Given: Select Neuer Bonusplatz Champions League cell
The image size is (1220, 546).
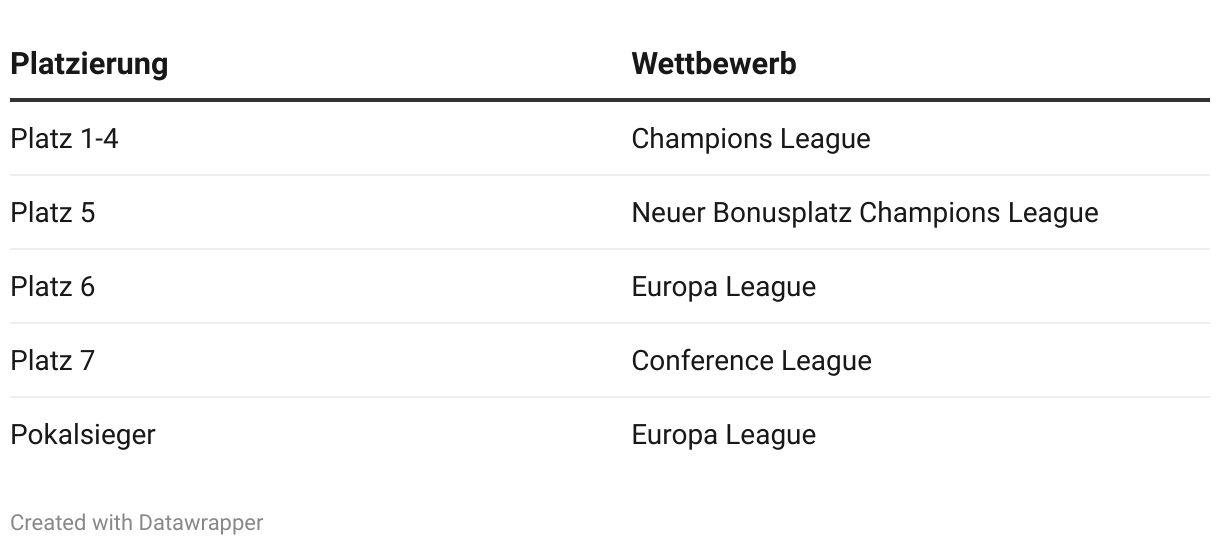Looking at the screenshot, I should (864, 213).
